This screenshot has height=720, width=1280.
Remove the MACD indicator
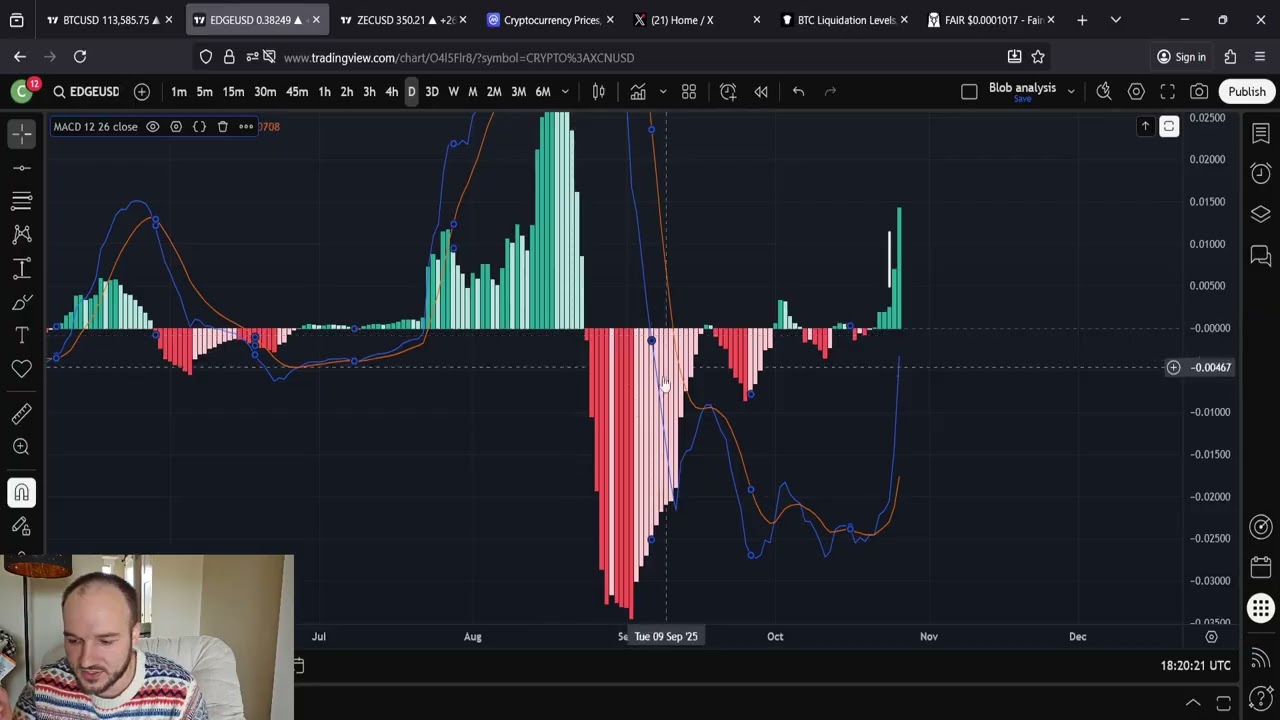click(223, 127)
